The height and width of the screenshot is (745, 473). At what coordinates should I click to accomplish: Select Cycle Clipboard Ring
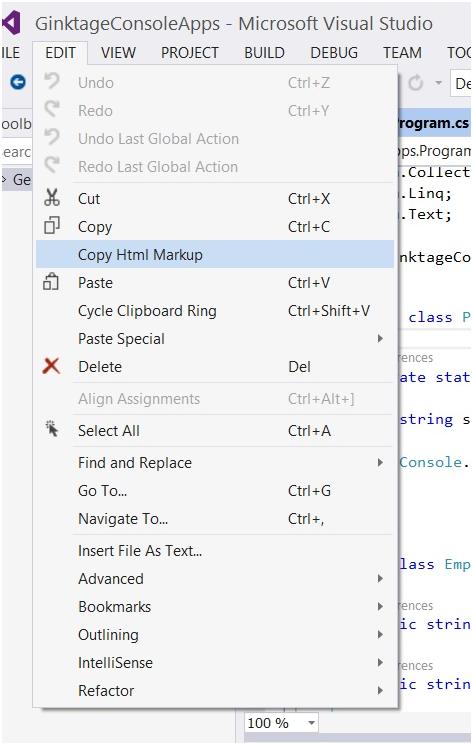pos(215,311)
